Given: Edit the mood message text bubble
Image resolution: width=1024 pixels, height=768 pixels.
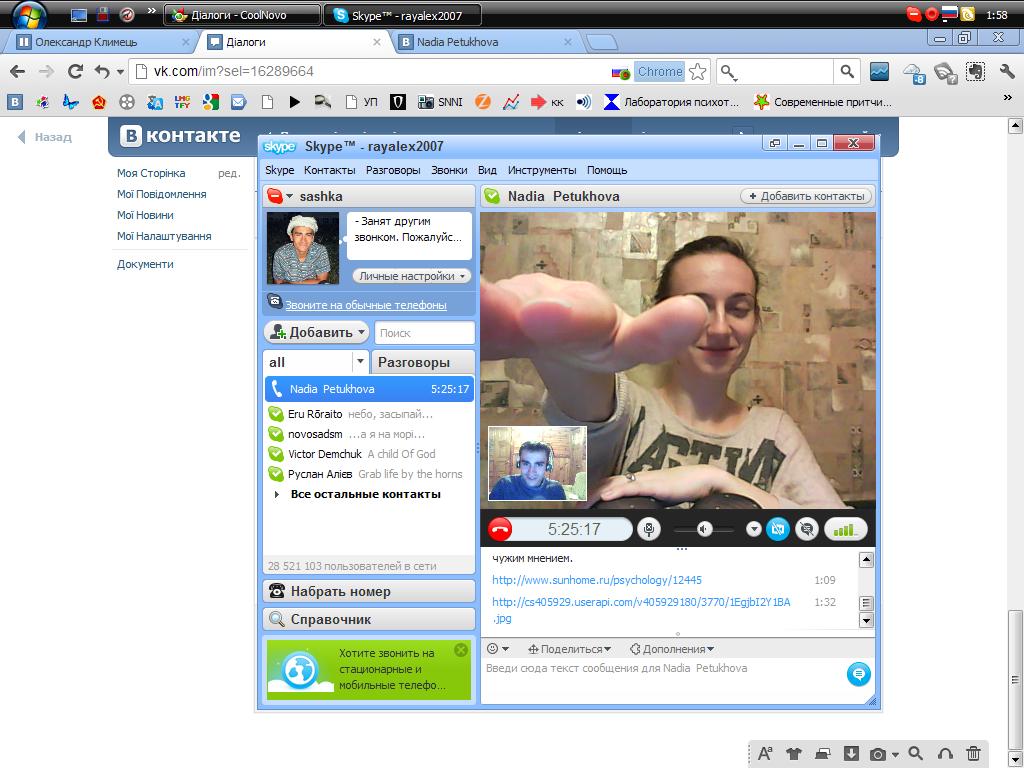Looking at the screenshot, I should 409,236.
